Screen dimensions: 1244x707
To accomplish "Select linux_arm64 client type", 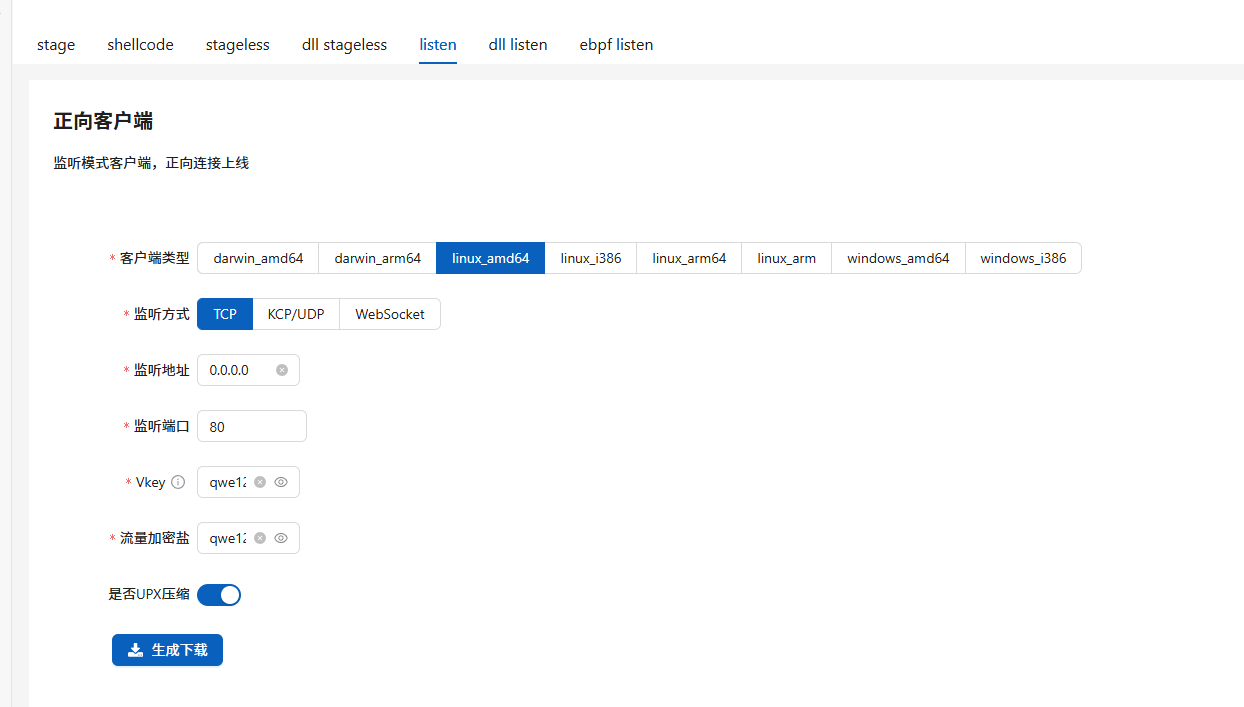I will point(689,258).
